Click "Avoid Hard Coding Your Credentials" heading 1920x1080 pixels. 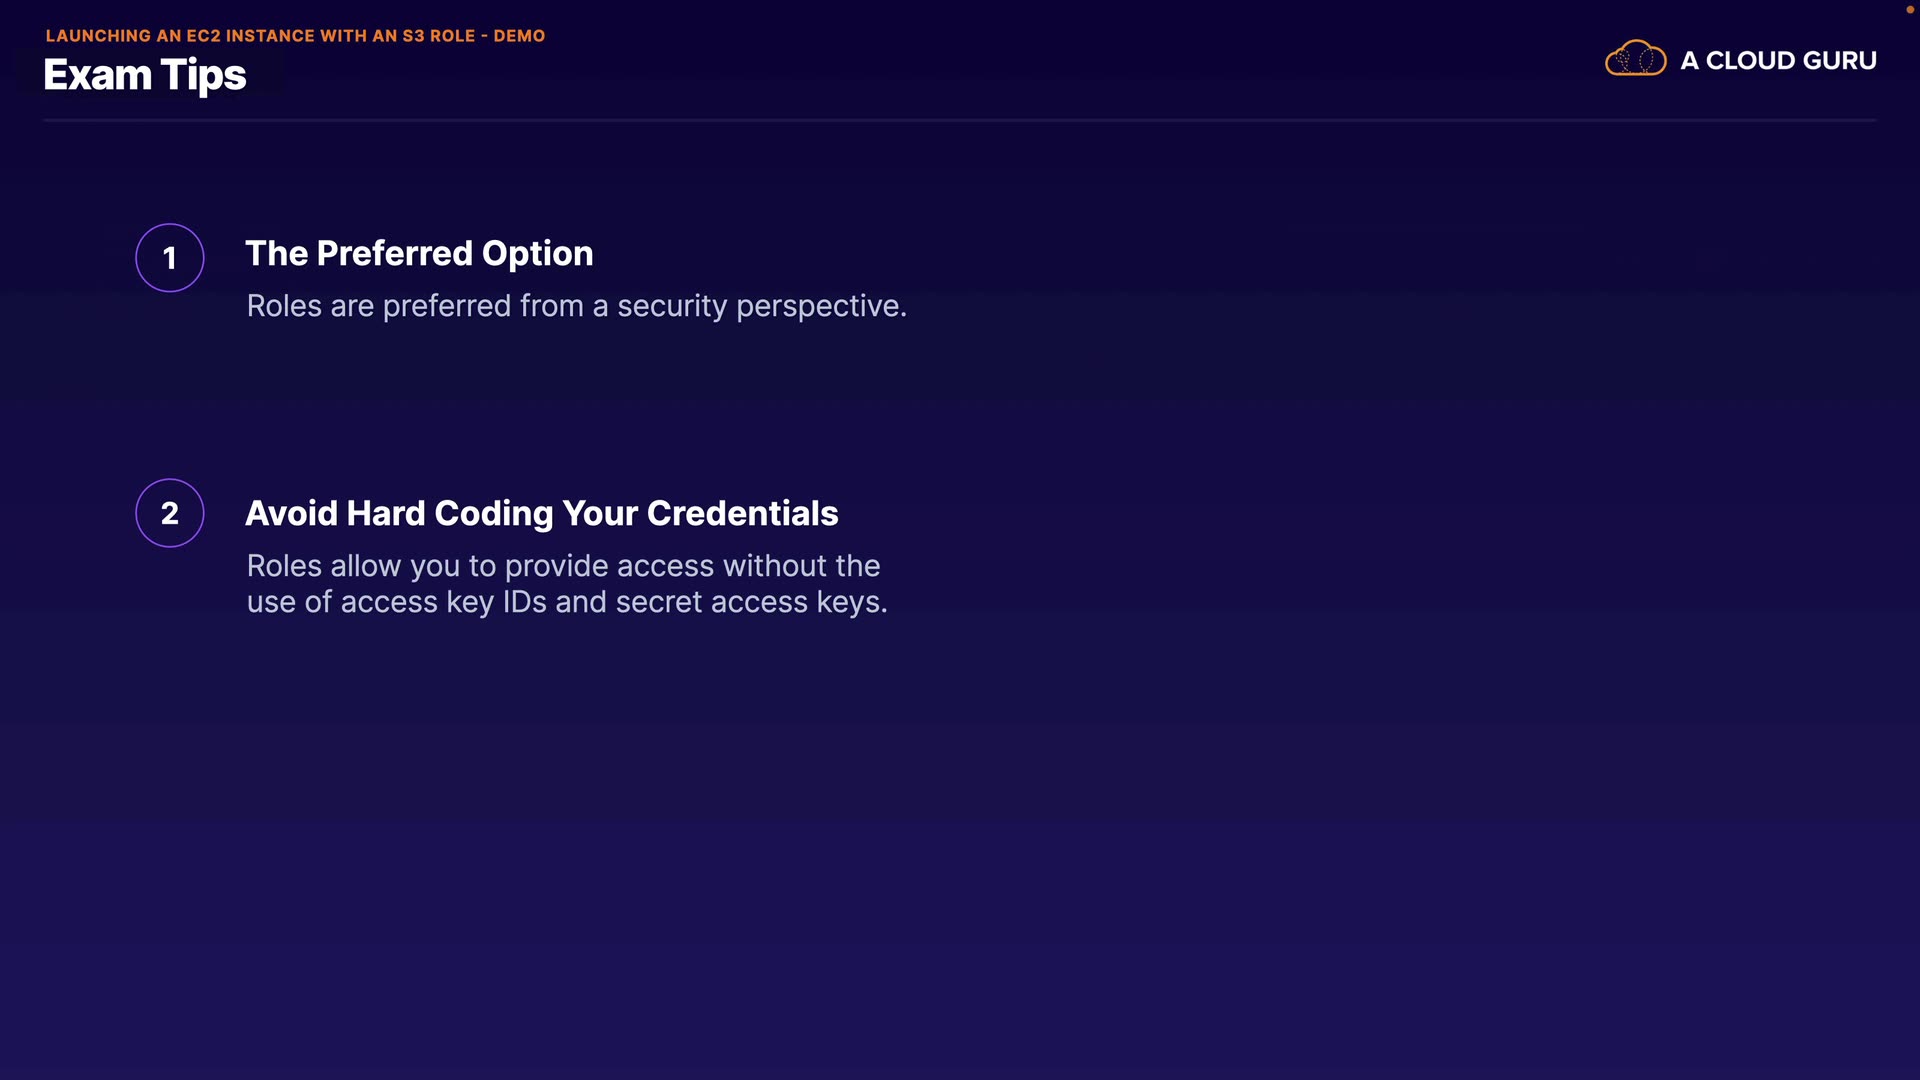coord(541,514)
